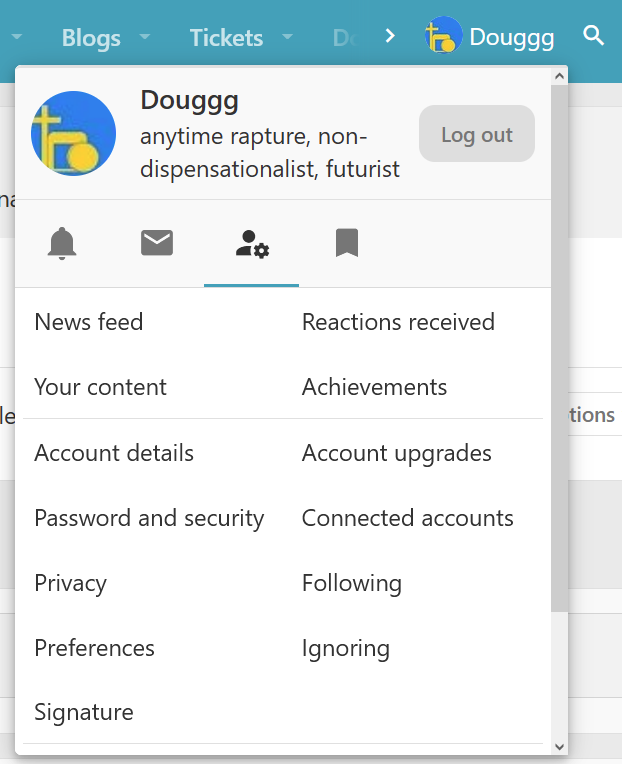This screenshot has width=622, height=764.
Task: Click the small avatar beside Douggg in navbar
Action: tap(441, 37)
